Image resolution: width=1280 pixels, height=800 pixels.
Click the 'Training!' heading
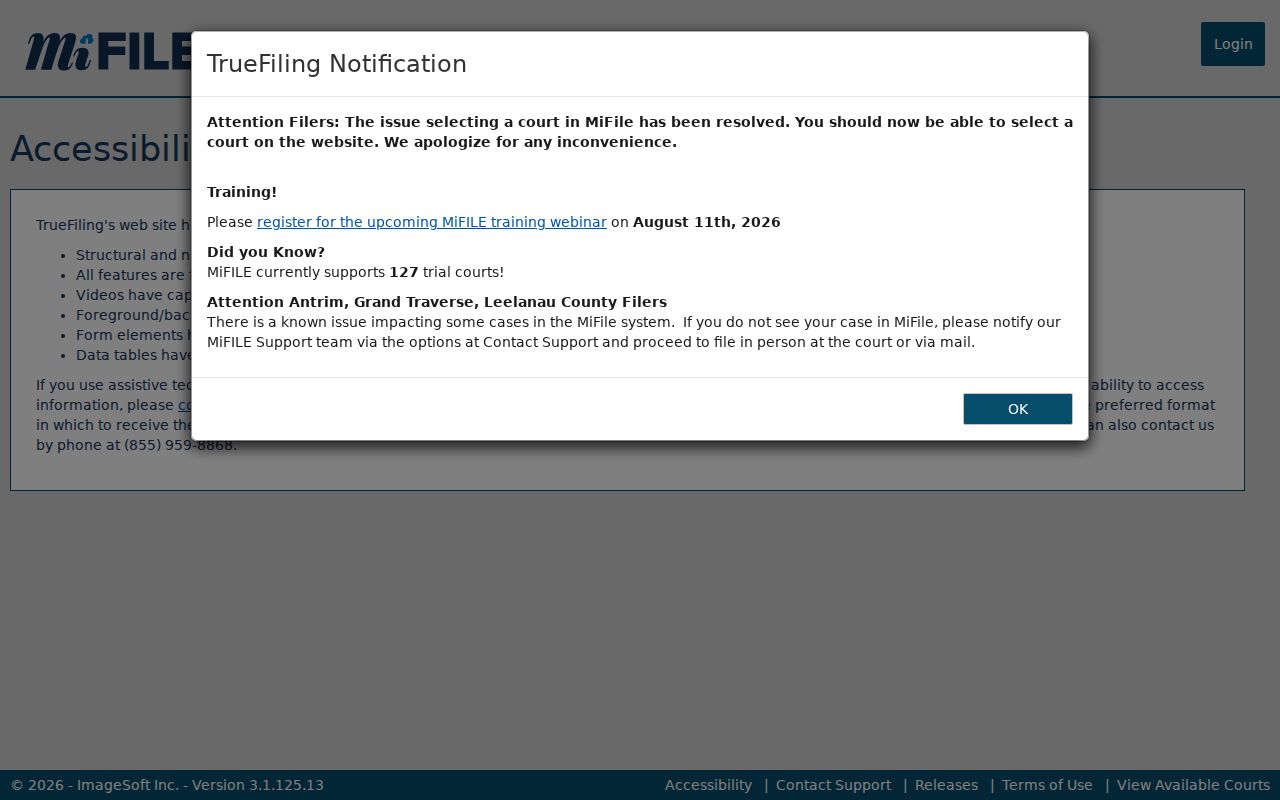coord(242,192)
